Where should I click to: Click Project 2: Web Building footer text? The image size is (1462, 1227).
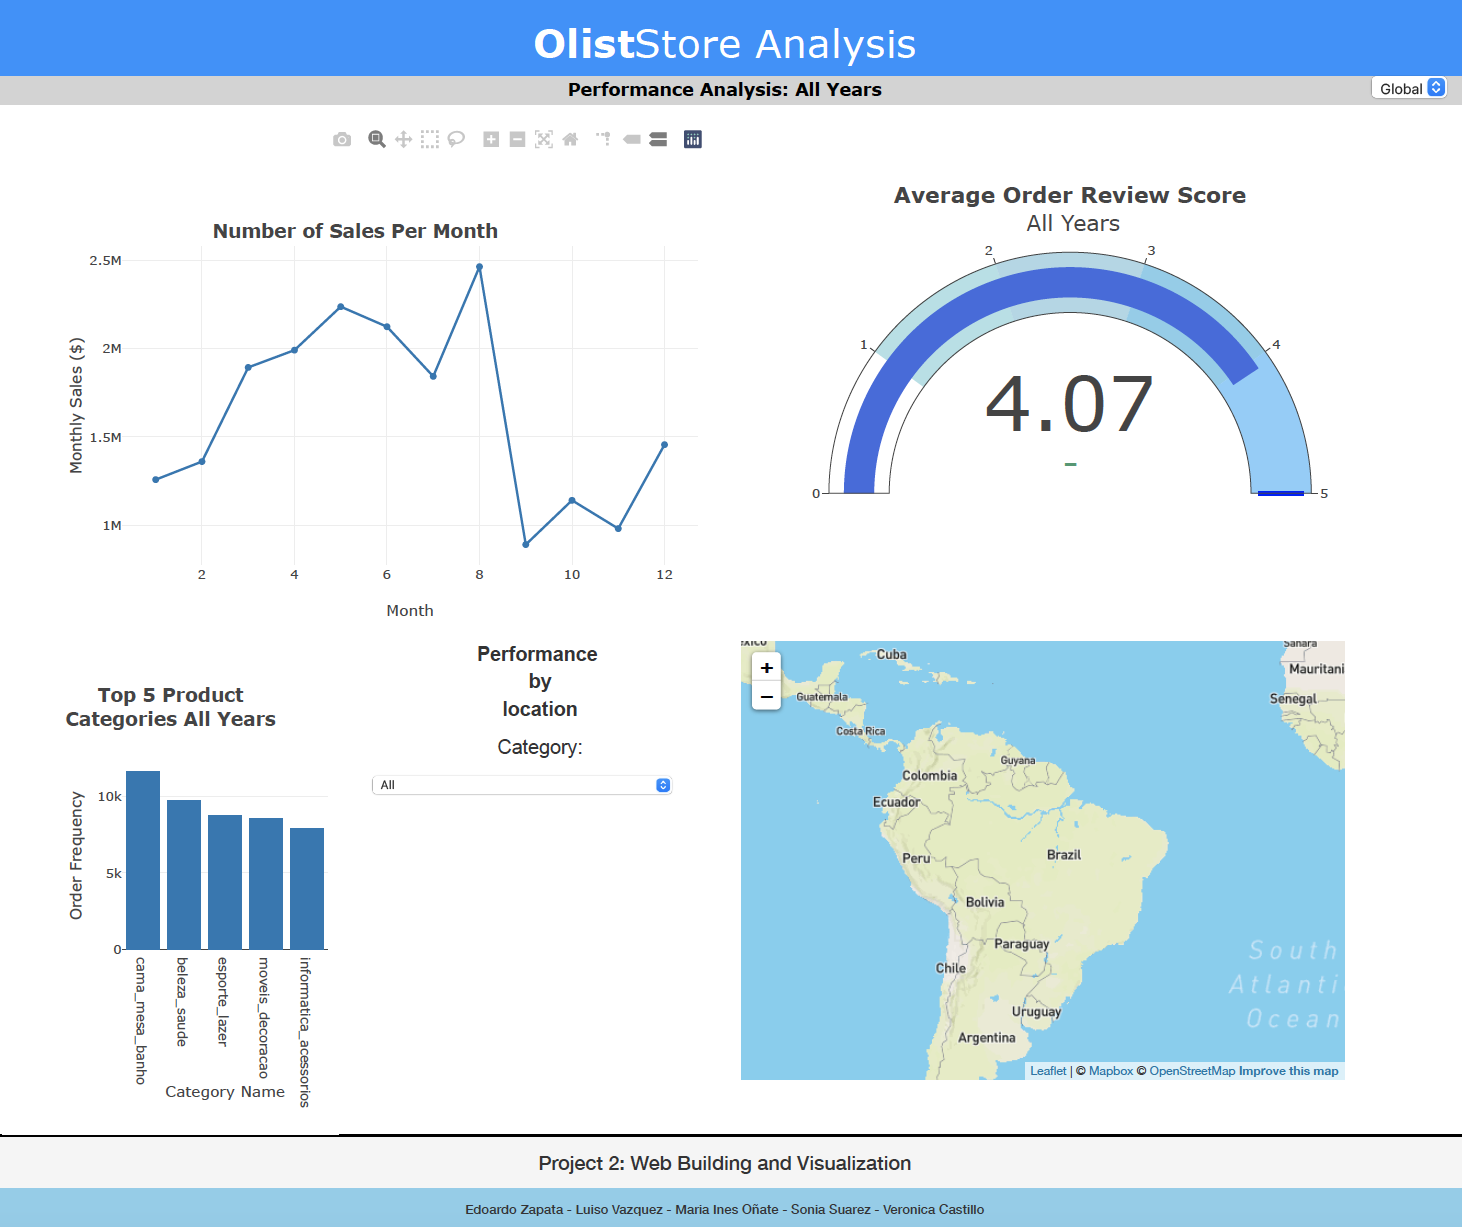click(x=725, y=1163)
